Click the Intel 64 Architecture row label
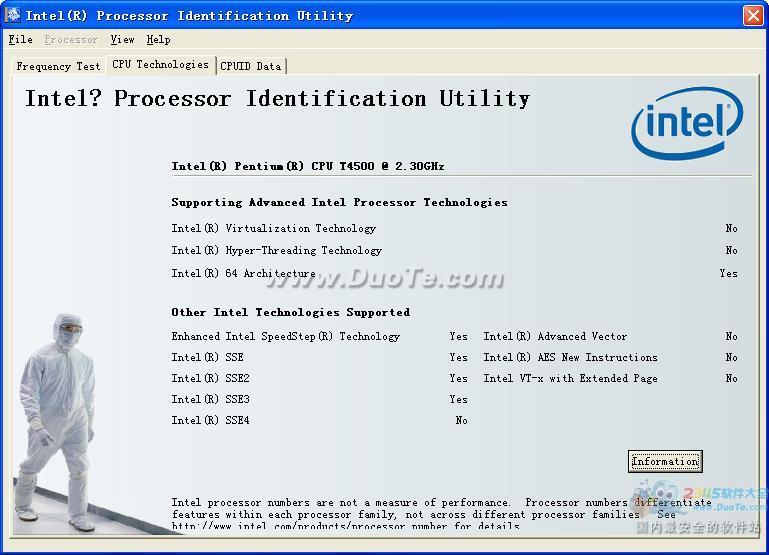Viewport: 769px width, 555px height. pyautogui.click(x=244, y=273)
